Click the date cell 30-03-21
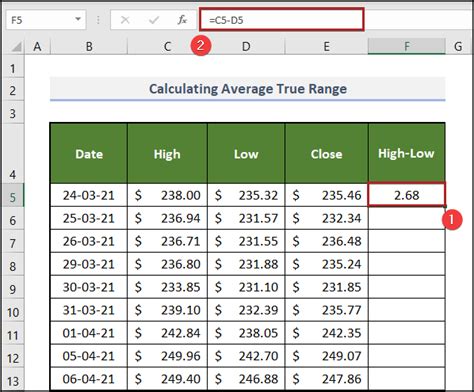474x392 pixels. pos(89,287)
